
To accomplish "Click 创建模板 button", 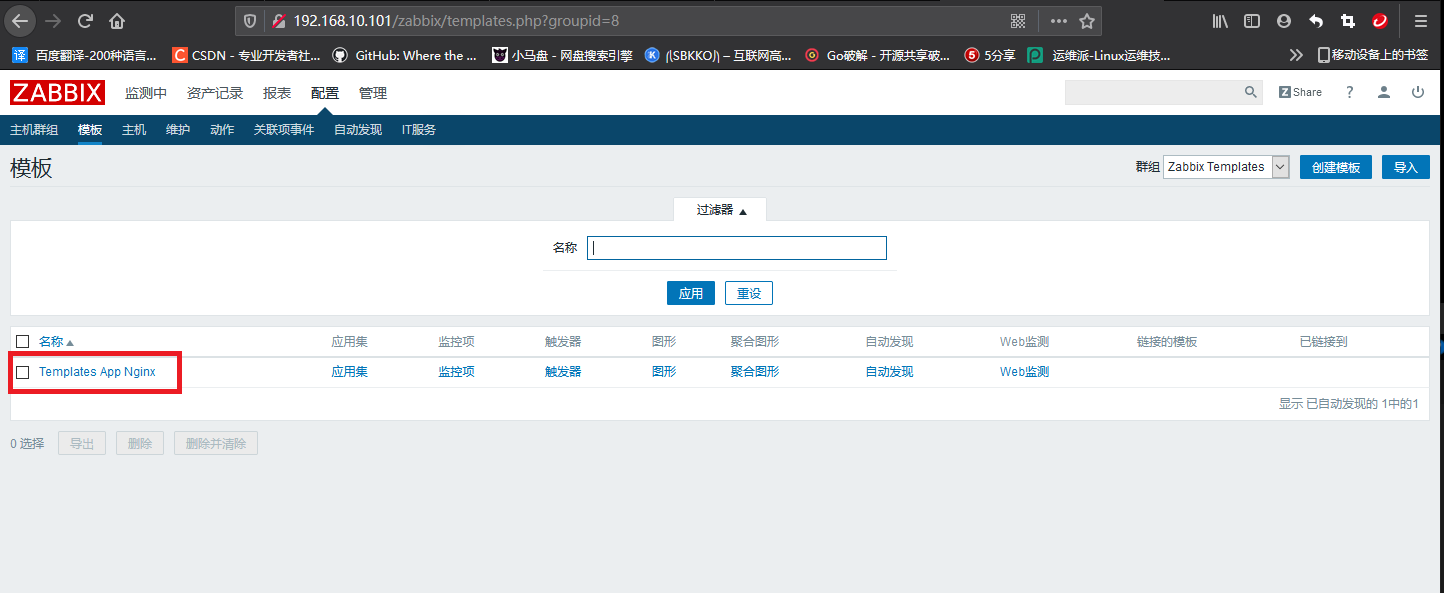I will point(1335,167).
